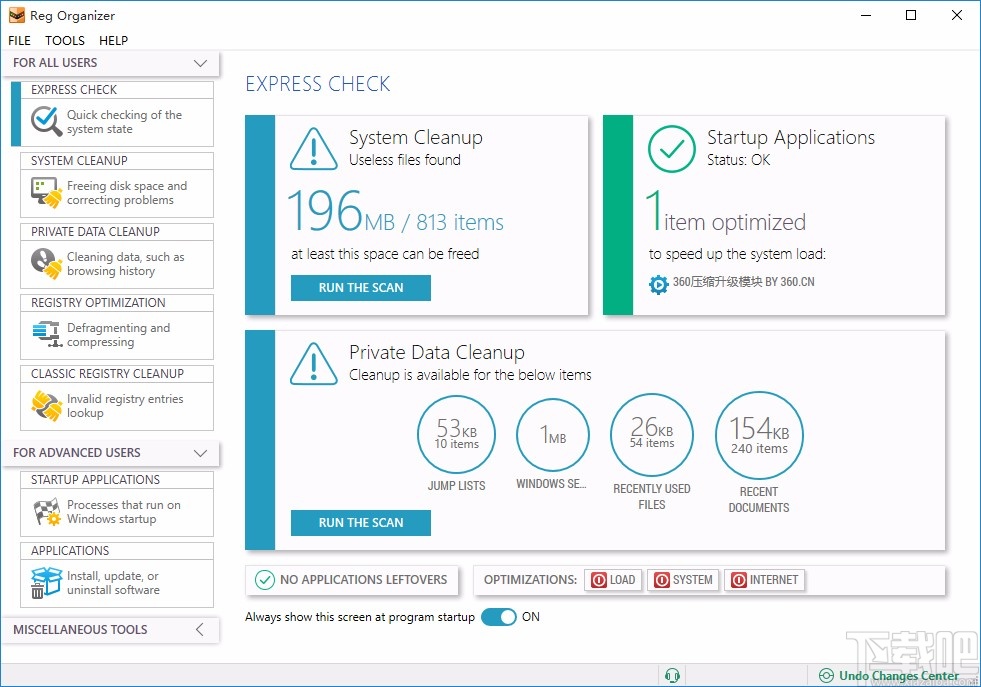
Task: Select the Recent Documents 154 KB circle
Action: [x=759, y=435]
